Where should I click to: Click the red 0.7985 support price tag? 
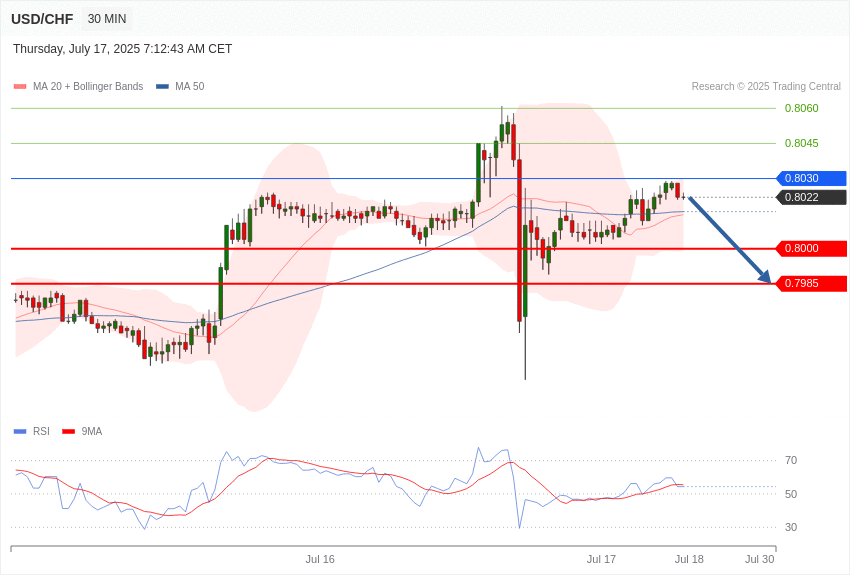[812, 283]
